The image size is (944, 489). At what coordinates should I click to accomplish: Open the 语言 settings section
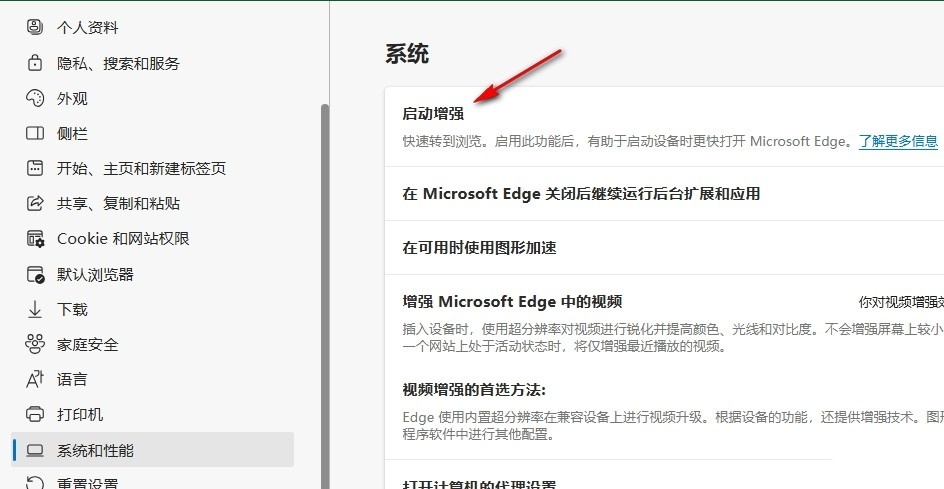[72, 379]
